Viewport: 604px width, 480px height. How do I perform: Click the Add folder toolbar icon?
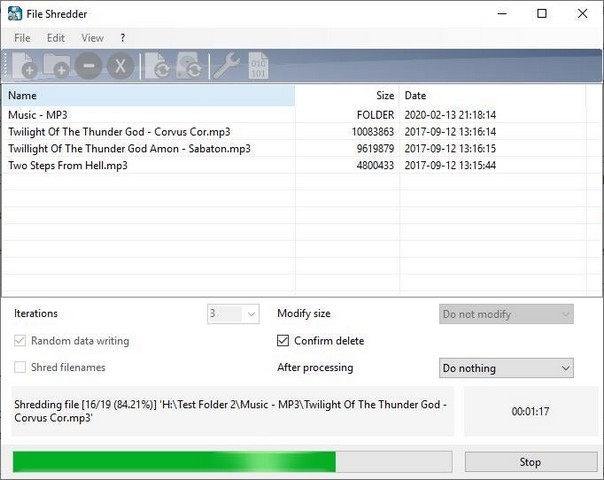point(54,66)
